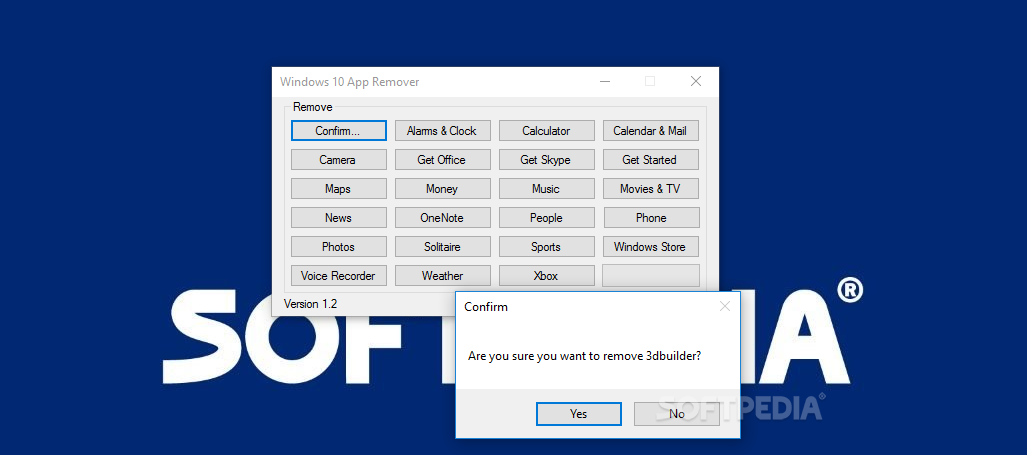Select the Sports button
This screenshot has width=1027, height=455.
coord(546,246)
